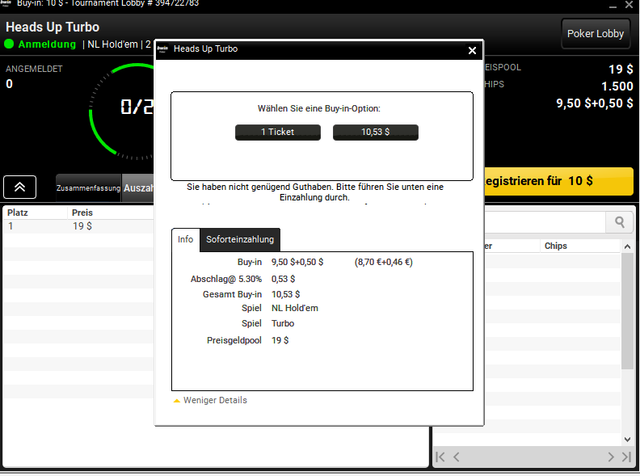640x476 pixels.
Task: Go to the Poker Lobby
Action: tap(596, 34)
